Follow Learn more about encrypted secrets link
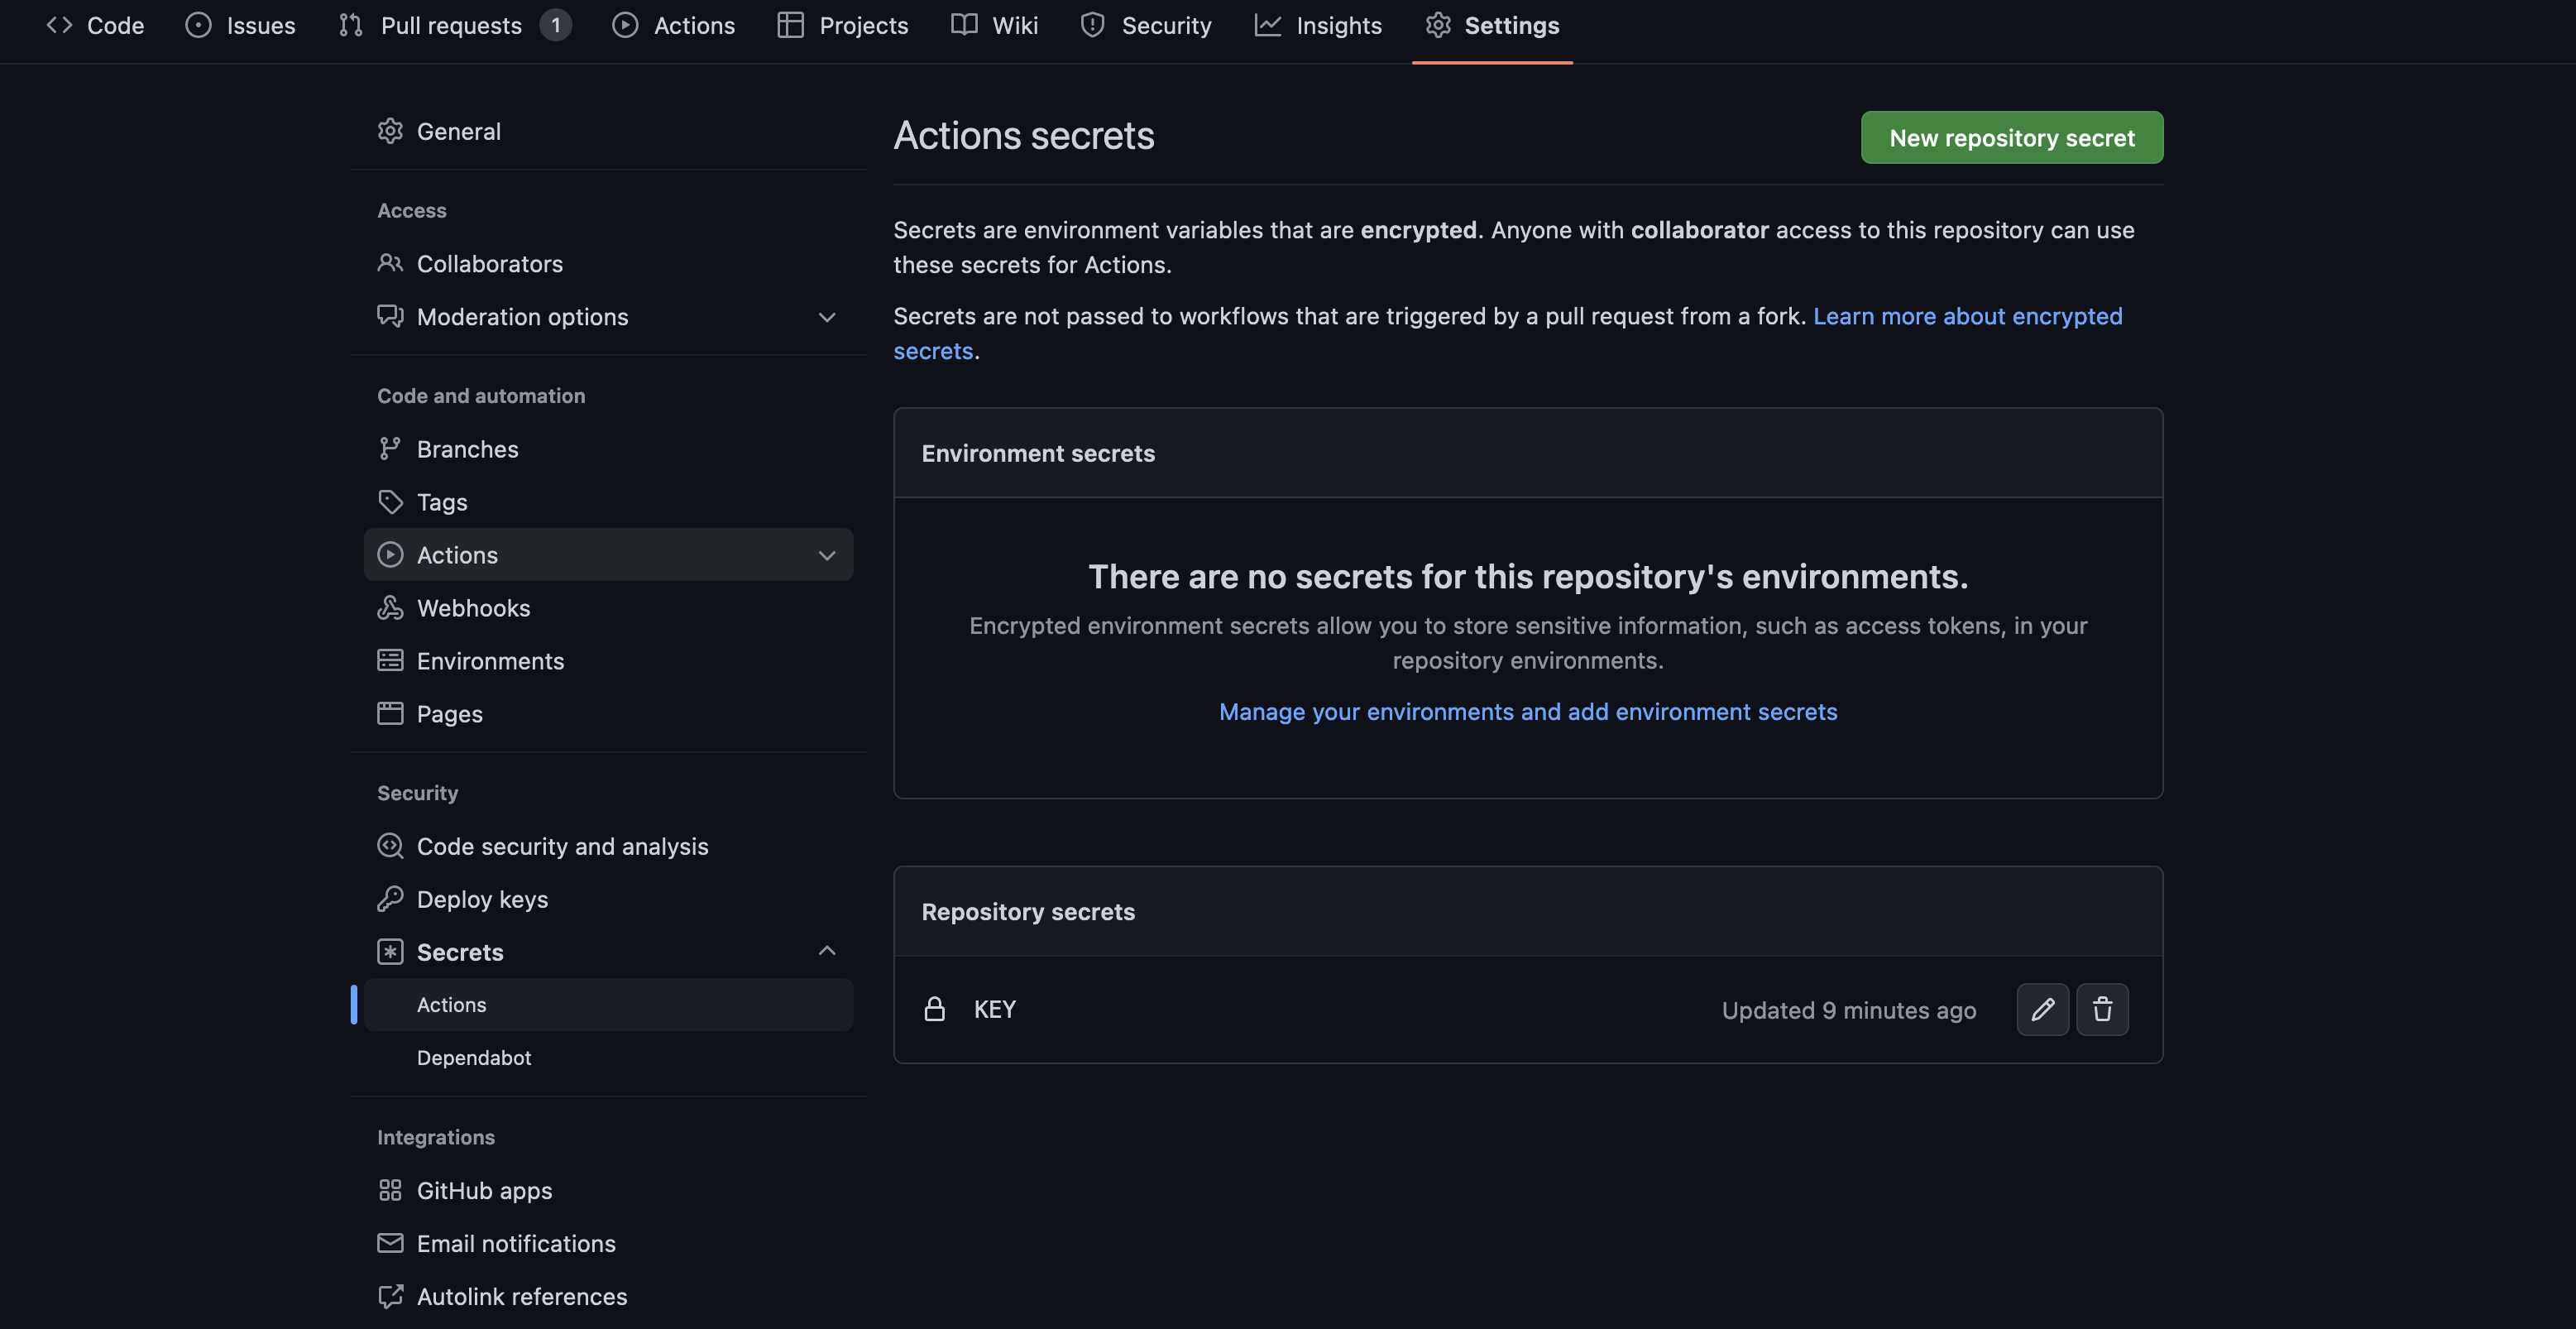The image size is (2576, 1329). [1967, 316]
